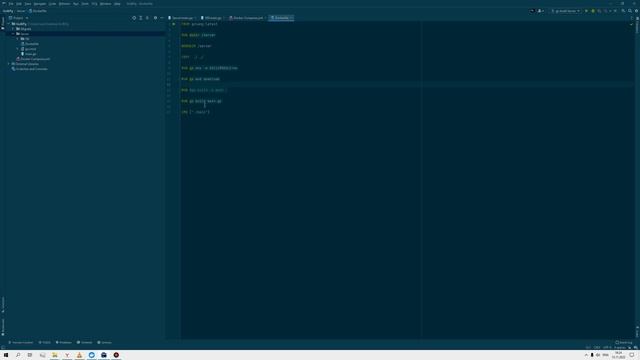Toggle the Bookmarks sidebar tab above the status bar

[3, 327]
